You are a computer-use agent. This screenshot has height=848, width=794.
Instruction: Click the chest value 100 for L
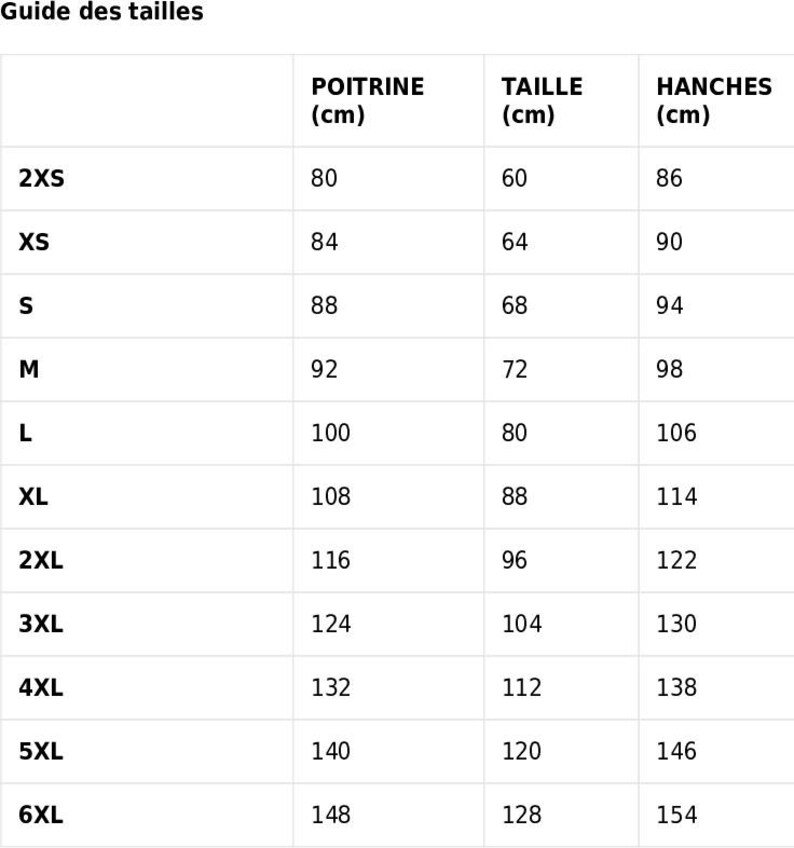pos(331,434)
